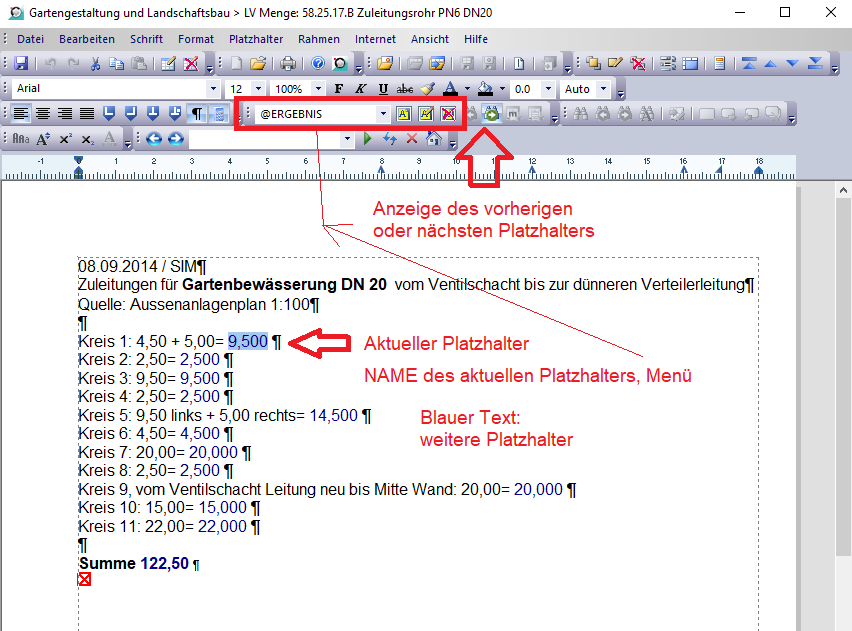852x631 pixels.
Task: Click the printer icon
Action: [x=288, y=64]
